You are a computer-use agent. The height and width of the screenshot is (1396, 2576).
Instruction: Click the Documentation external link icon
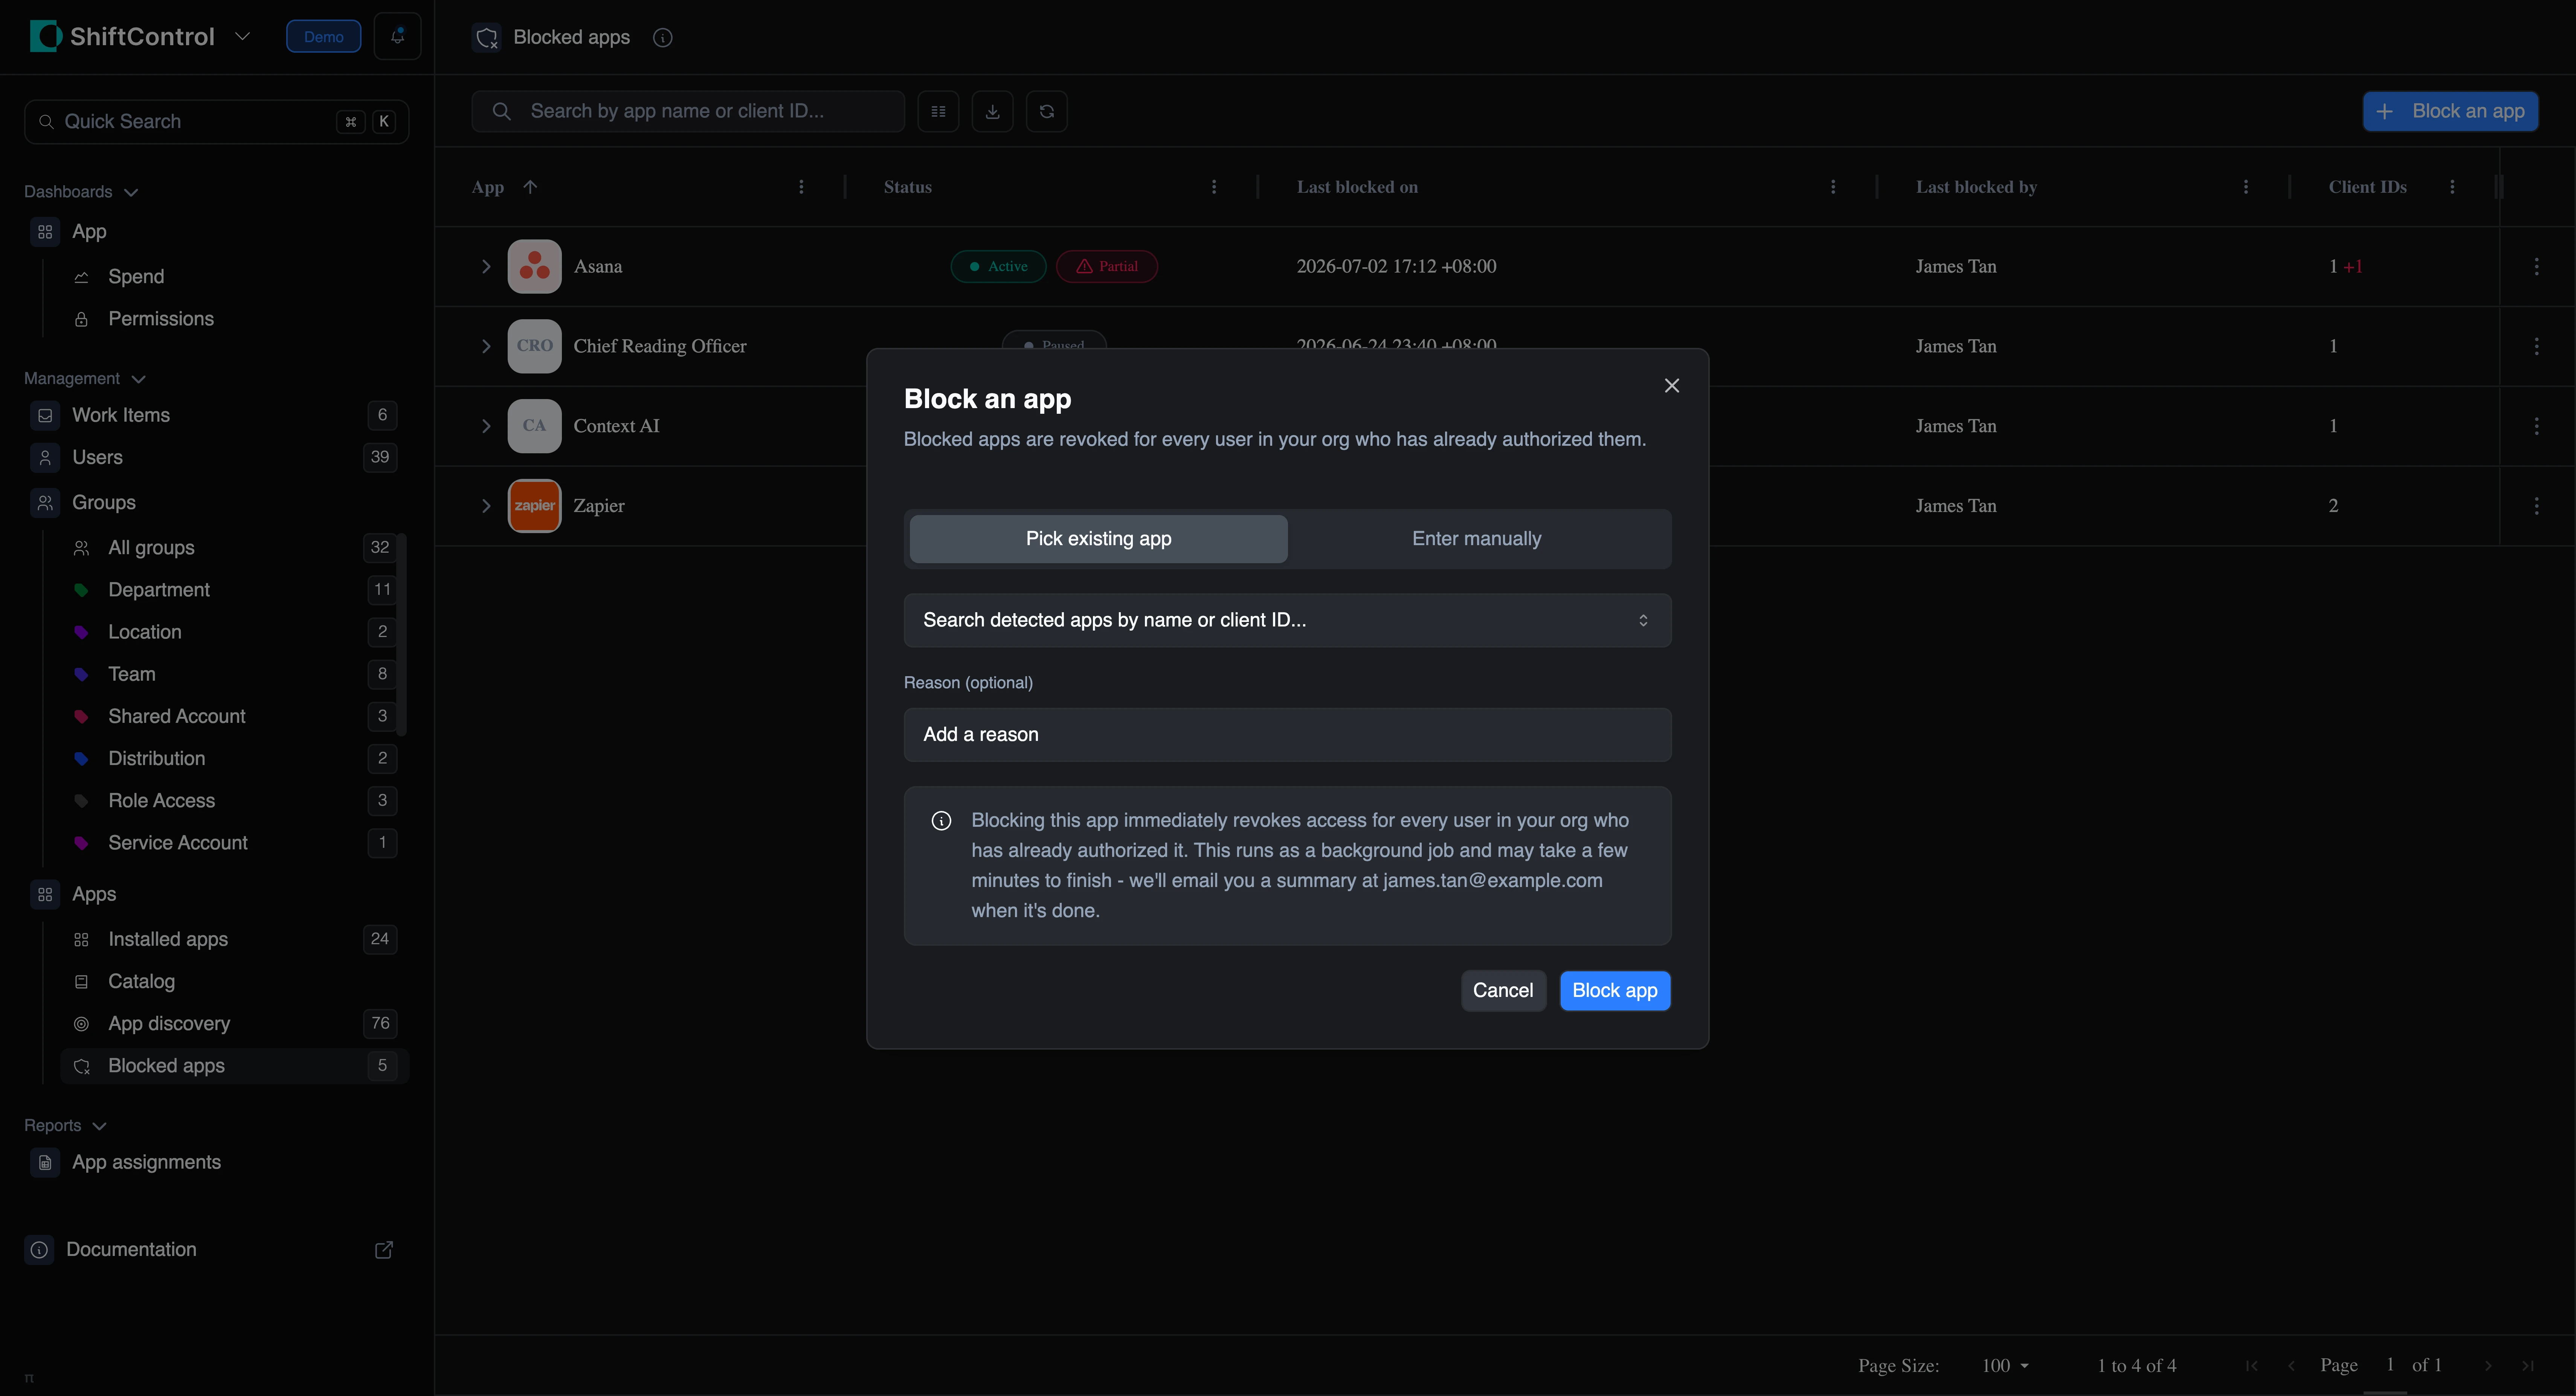pyautogui.click(x=384, y=1250)
